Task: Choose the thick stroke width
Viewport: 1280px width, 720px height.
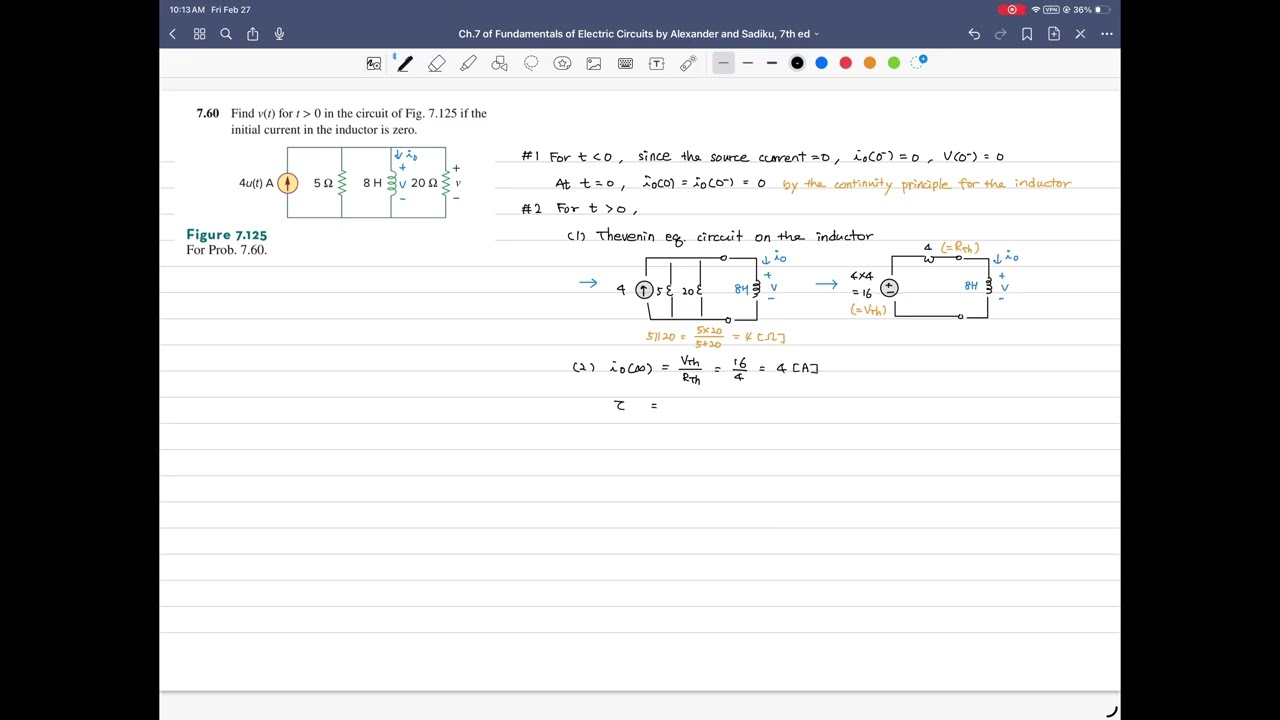Action: tap(772, 63)
